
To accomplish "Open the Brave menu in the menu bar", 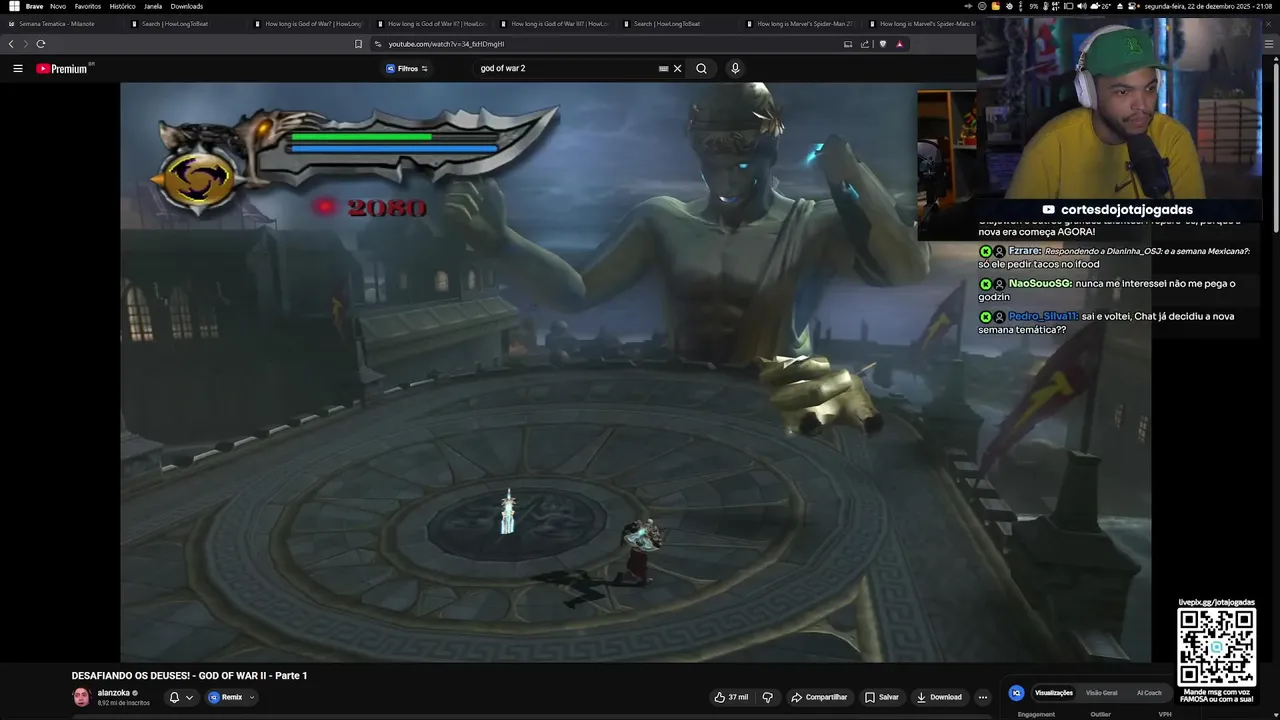I will tap(34, 6).
